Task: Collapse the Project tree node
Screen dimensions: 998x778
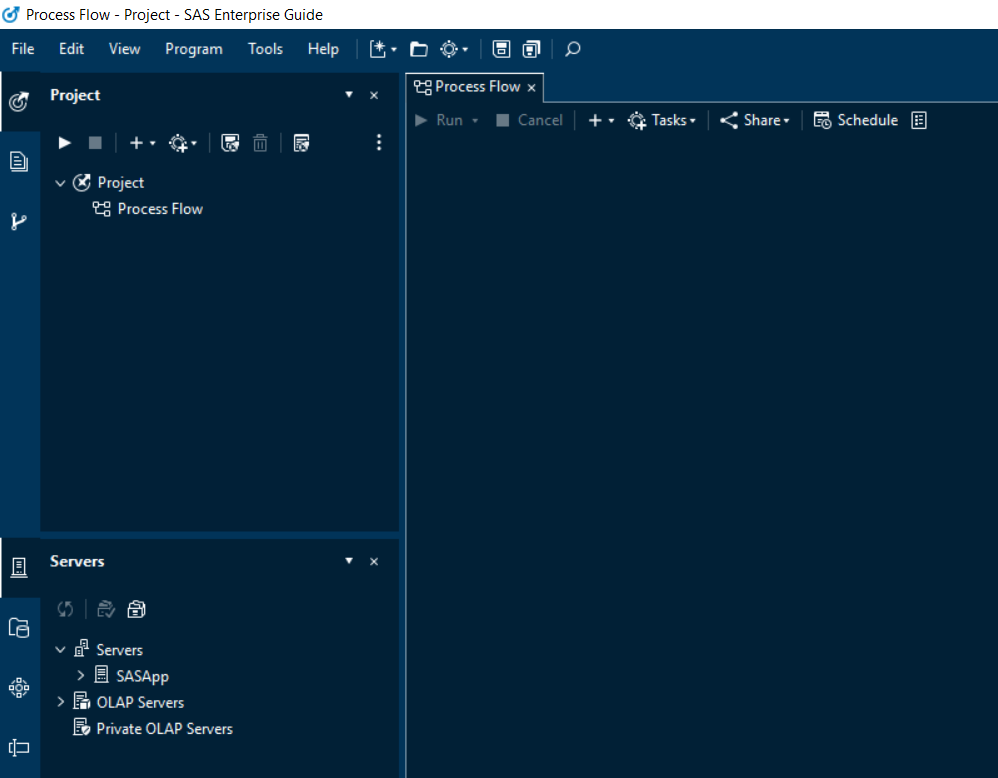Action: click(60, 182)
